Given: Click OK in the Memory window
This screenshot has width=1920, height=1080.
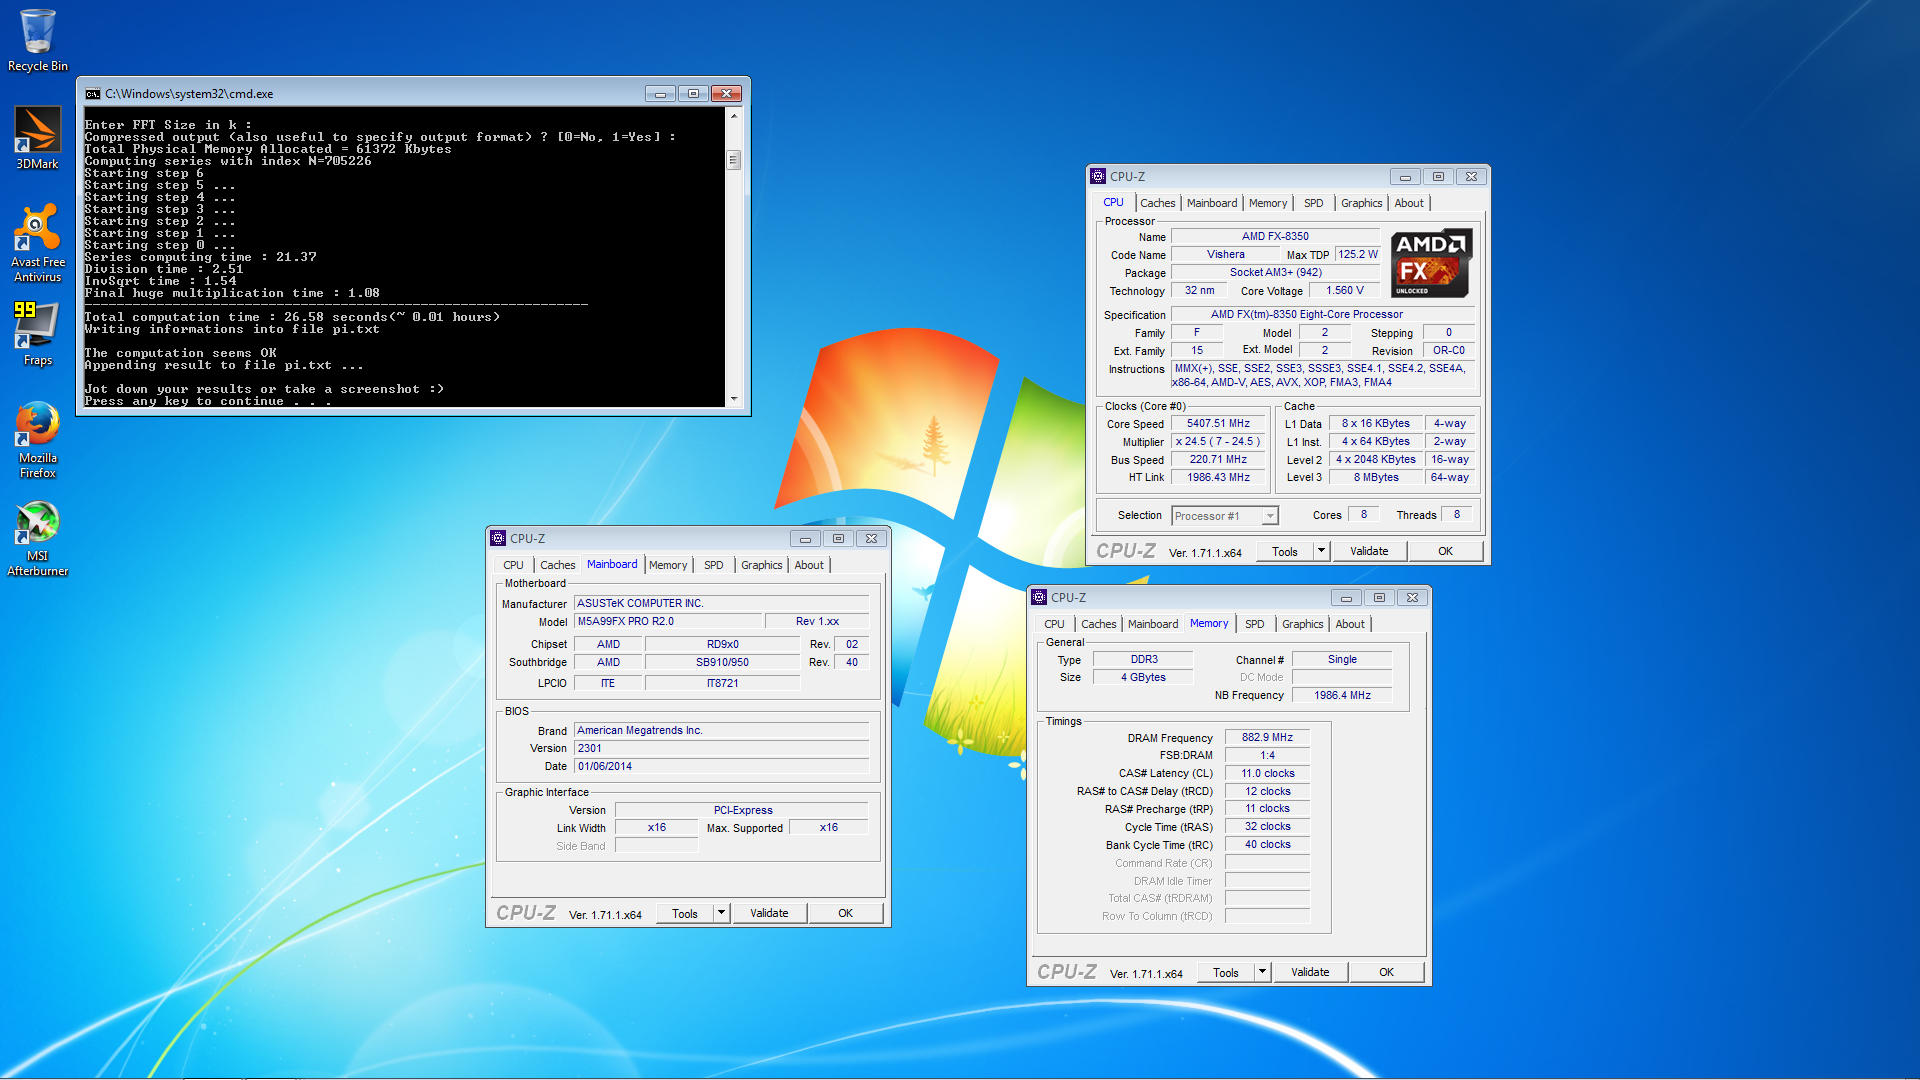Looking at the screenshot, I should click(x=1386, y=972).
